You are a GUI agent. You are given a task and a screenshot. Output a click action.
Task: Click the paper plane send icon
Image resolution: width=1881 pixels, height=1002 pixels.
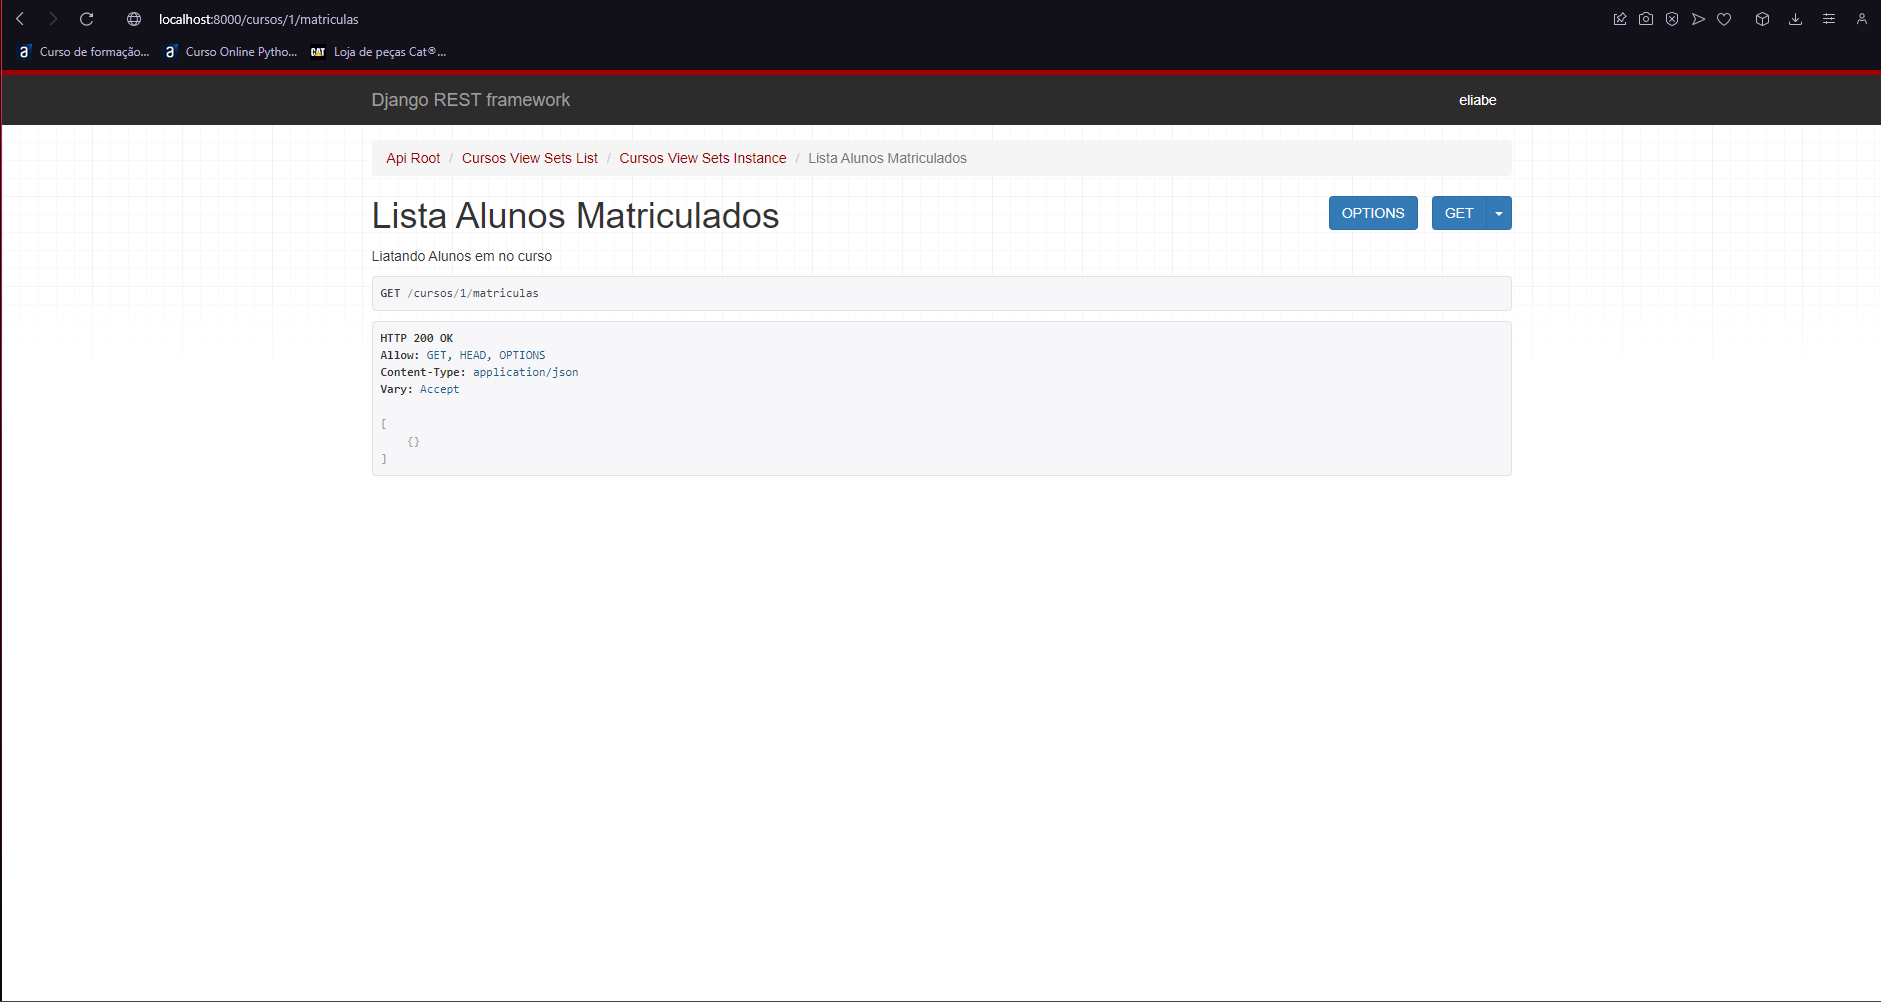click(x=1698, y=19)
